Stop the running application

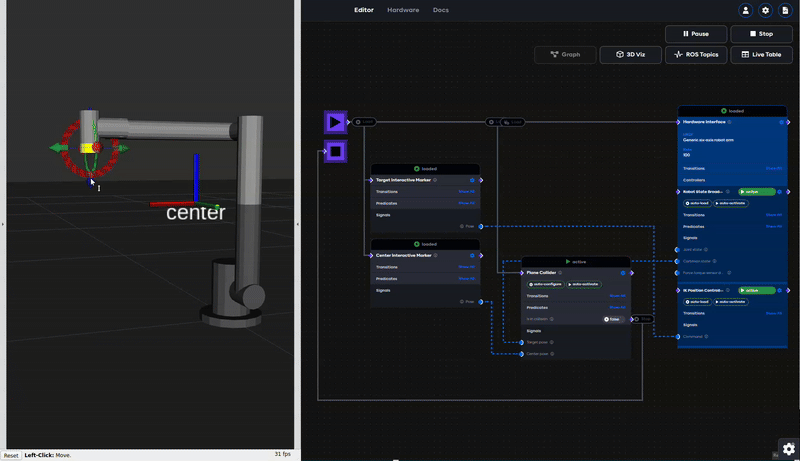761,34
